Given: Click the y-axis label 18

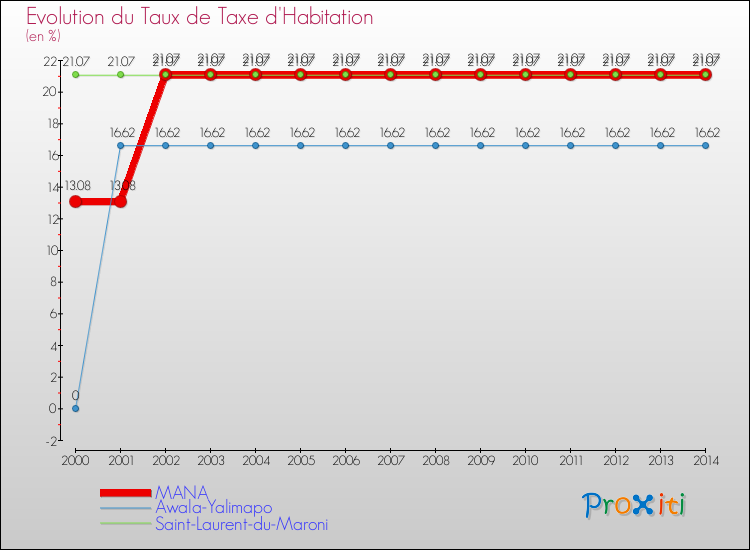Looking at the screenshot, I should tap(52, 123).
